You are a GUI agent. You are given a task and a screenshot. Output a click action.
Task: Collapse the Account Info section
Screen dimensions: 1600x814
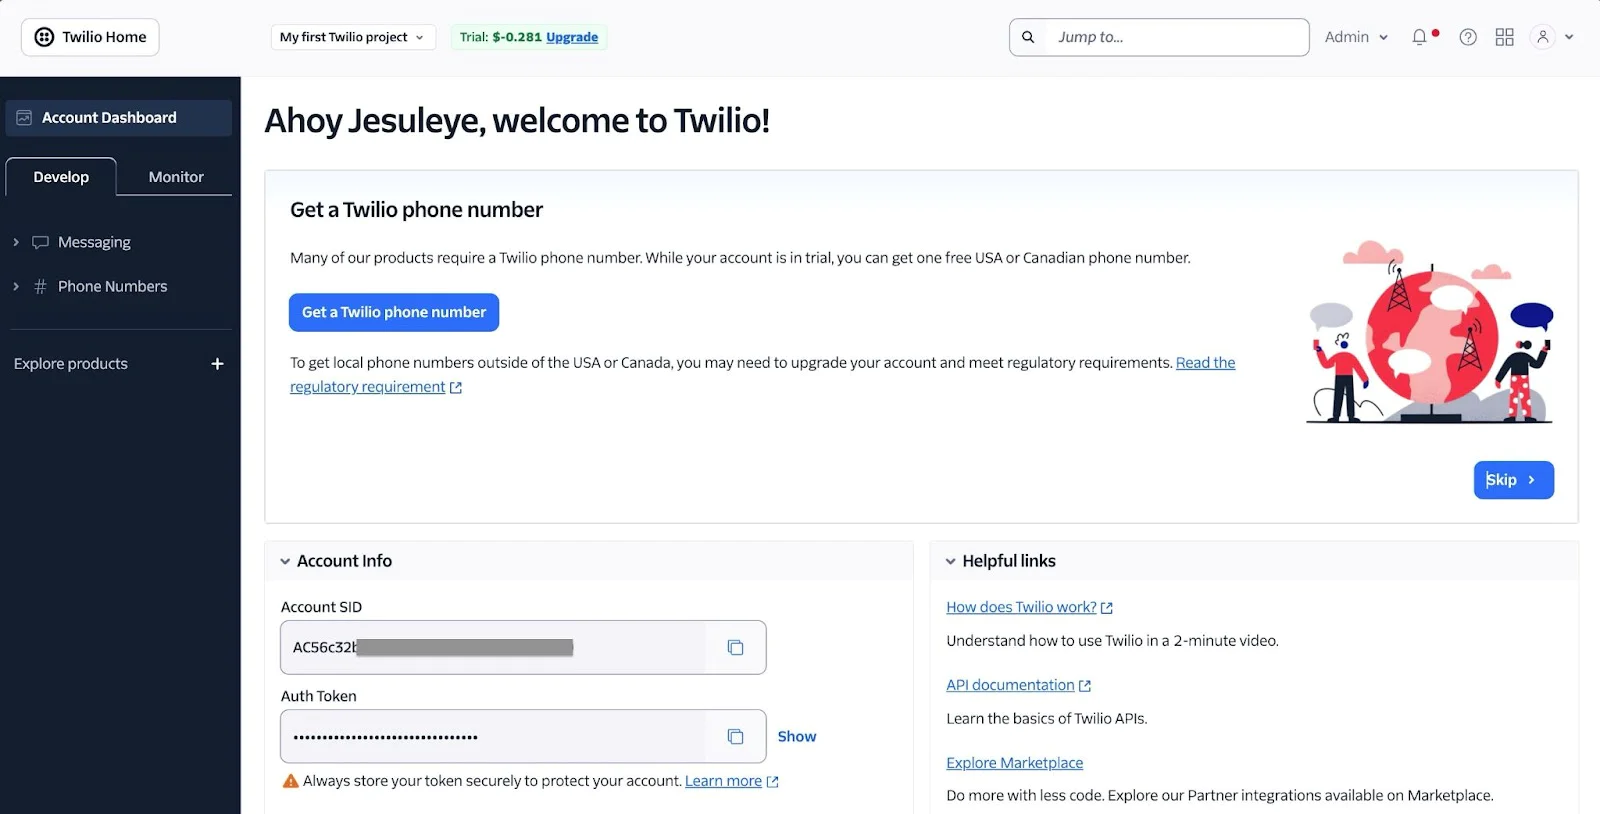285,561
